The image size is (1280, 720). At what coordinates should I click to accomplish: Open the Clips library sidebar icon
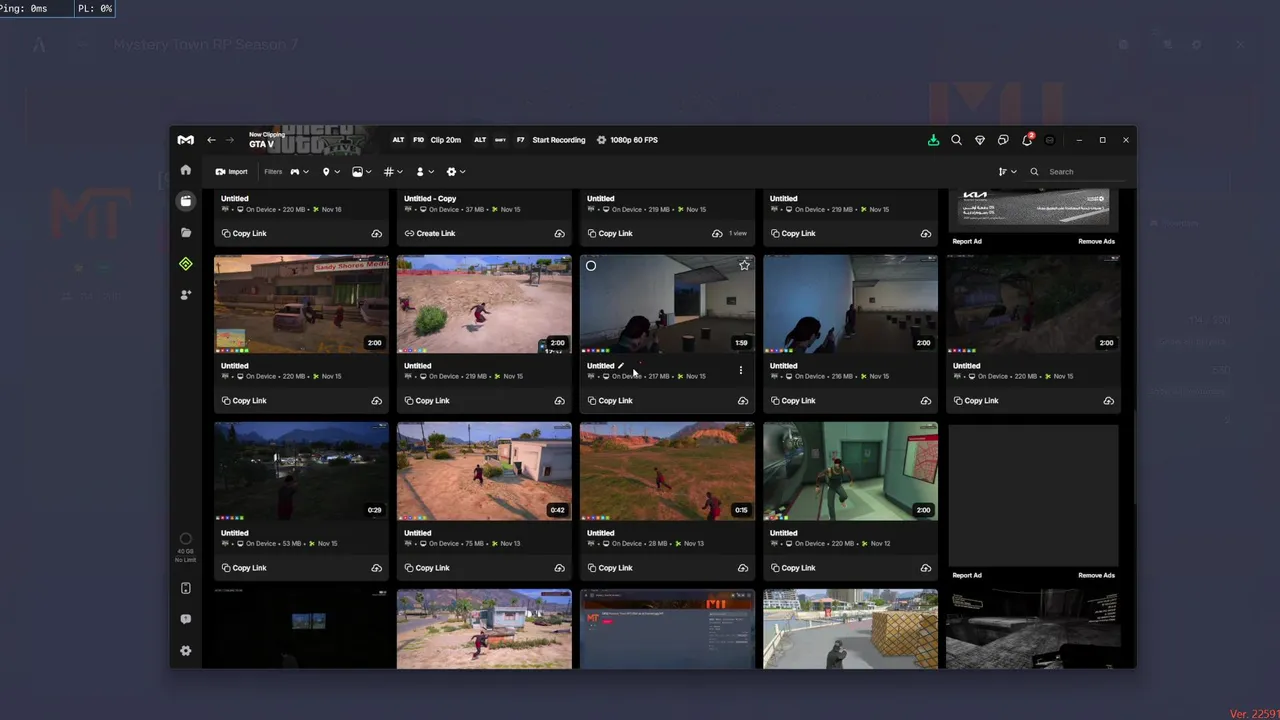186,201
